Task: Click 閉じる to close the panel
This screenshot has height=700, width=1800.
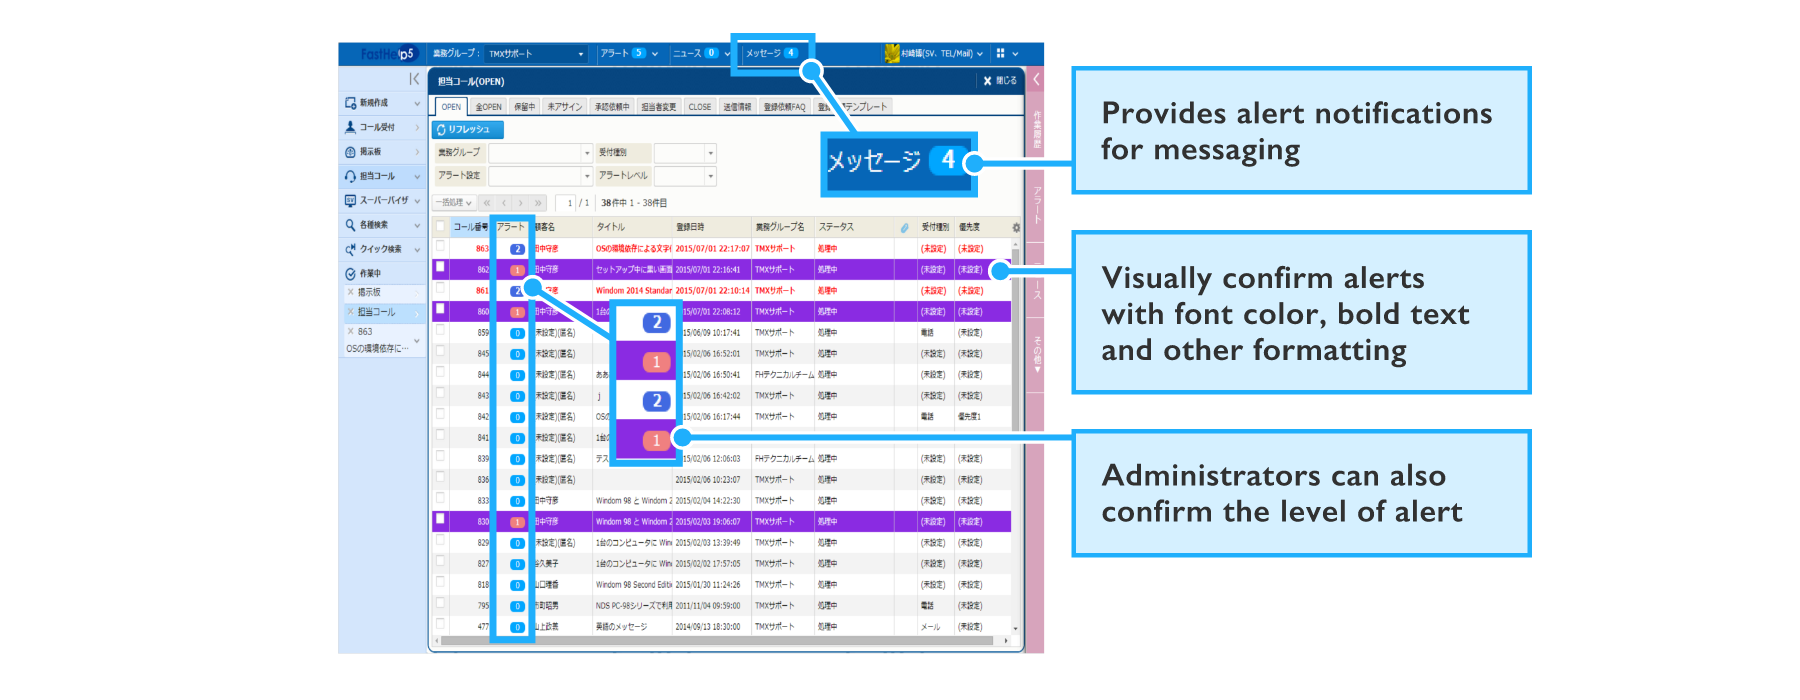Action: coord(1000,81)
